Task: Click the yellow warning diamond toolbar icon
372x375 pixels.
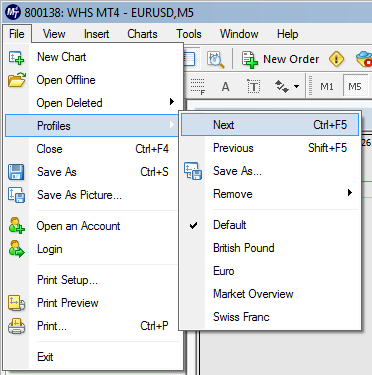Action: [x=336, y=59]
